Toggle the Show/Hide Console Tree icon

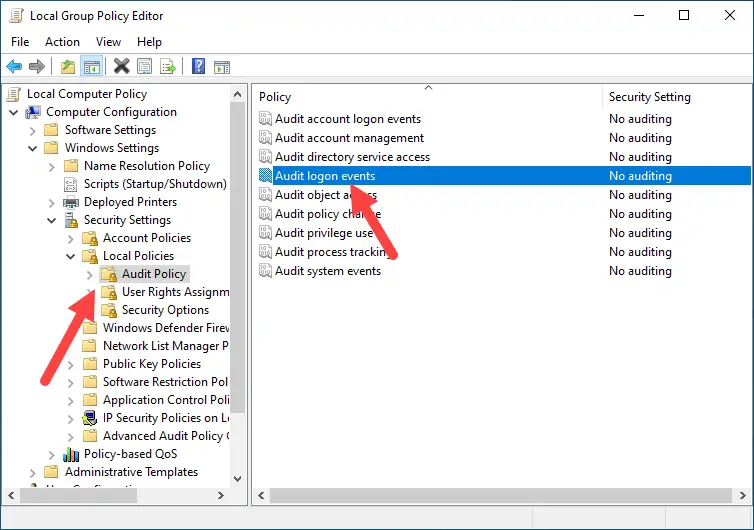pos(91,66)
